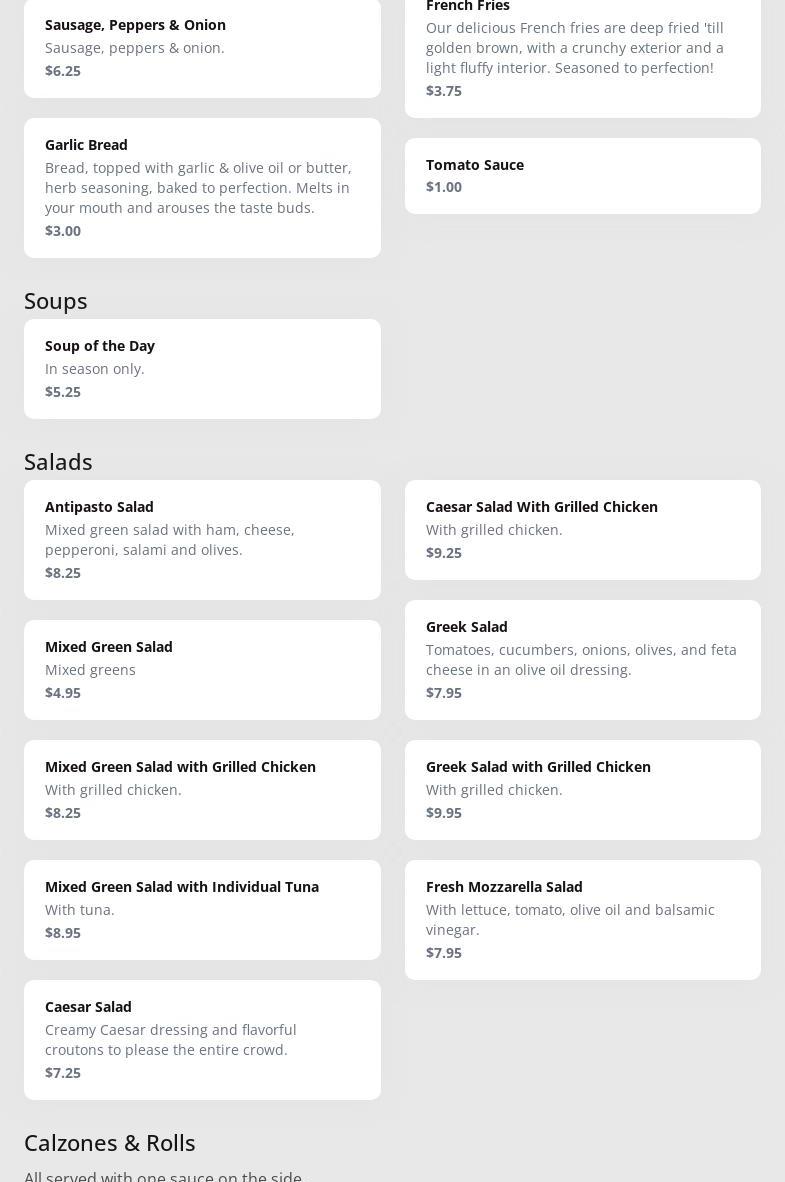
Task: Click the Salads section heading
Action: (x=58, y=462)
